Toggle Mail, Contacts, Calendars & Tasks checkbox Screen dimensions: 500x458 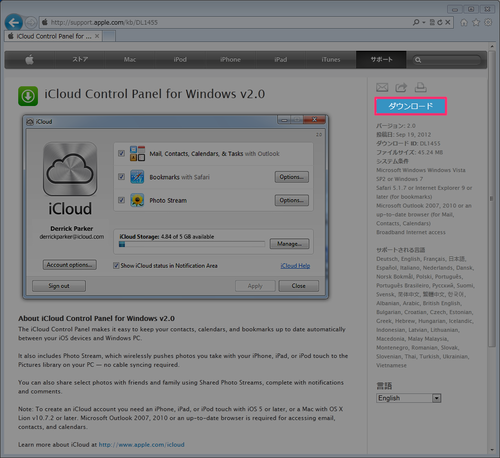click(121, 153)
